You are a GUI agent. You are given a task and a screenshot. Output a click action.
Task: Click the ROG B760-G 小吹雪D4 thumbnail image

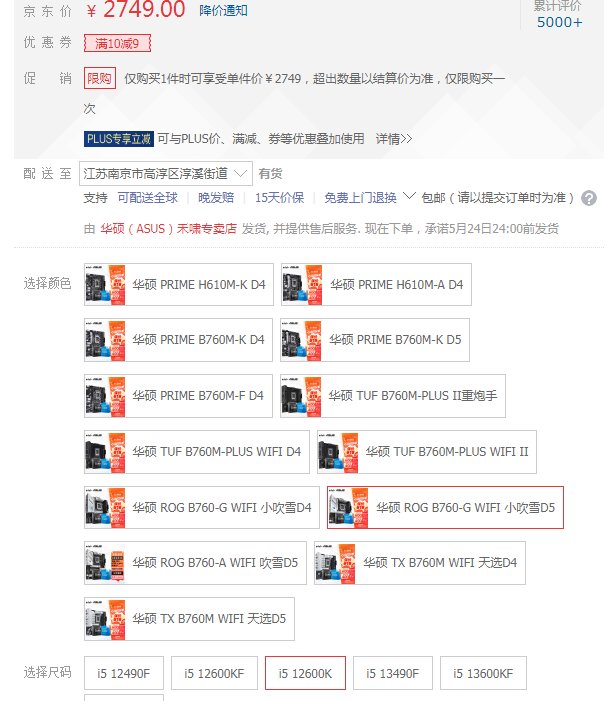click(x=105, y=507)
